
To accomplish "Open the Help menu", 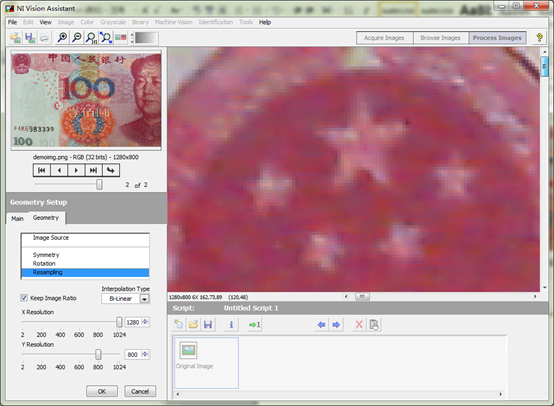I will (265, 22).
